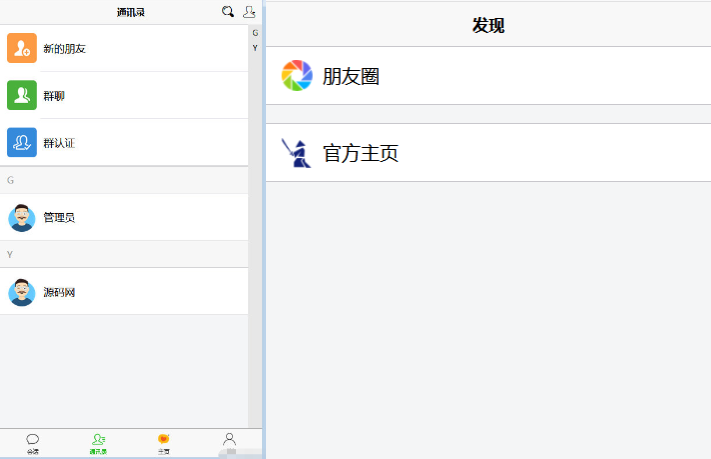
Task: Click the 群认证 label
Action: coord(59,143)
